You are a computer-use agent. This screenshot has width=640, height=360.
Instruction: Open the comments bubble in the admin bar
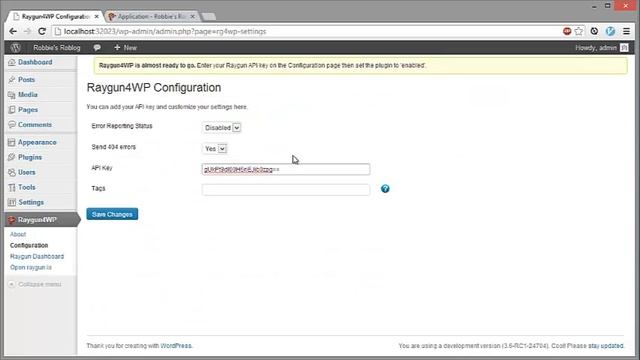pos(97,48)
